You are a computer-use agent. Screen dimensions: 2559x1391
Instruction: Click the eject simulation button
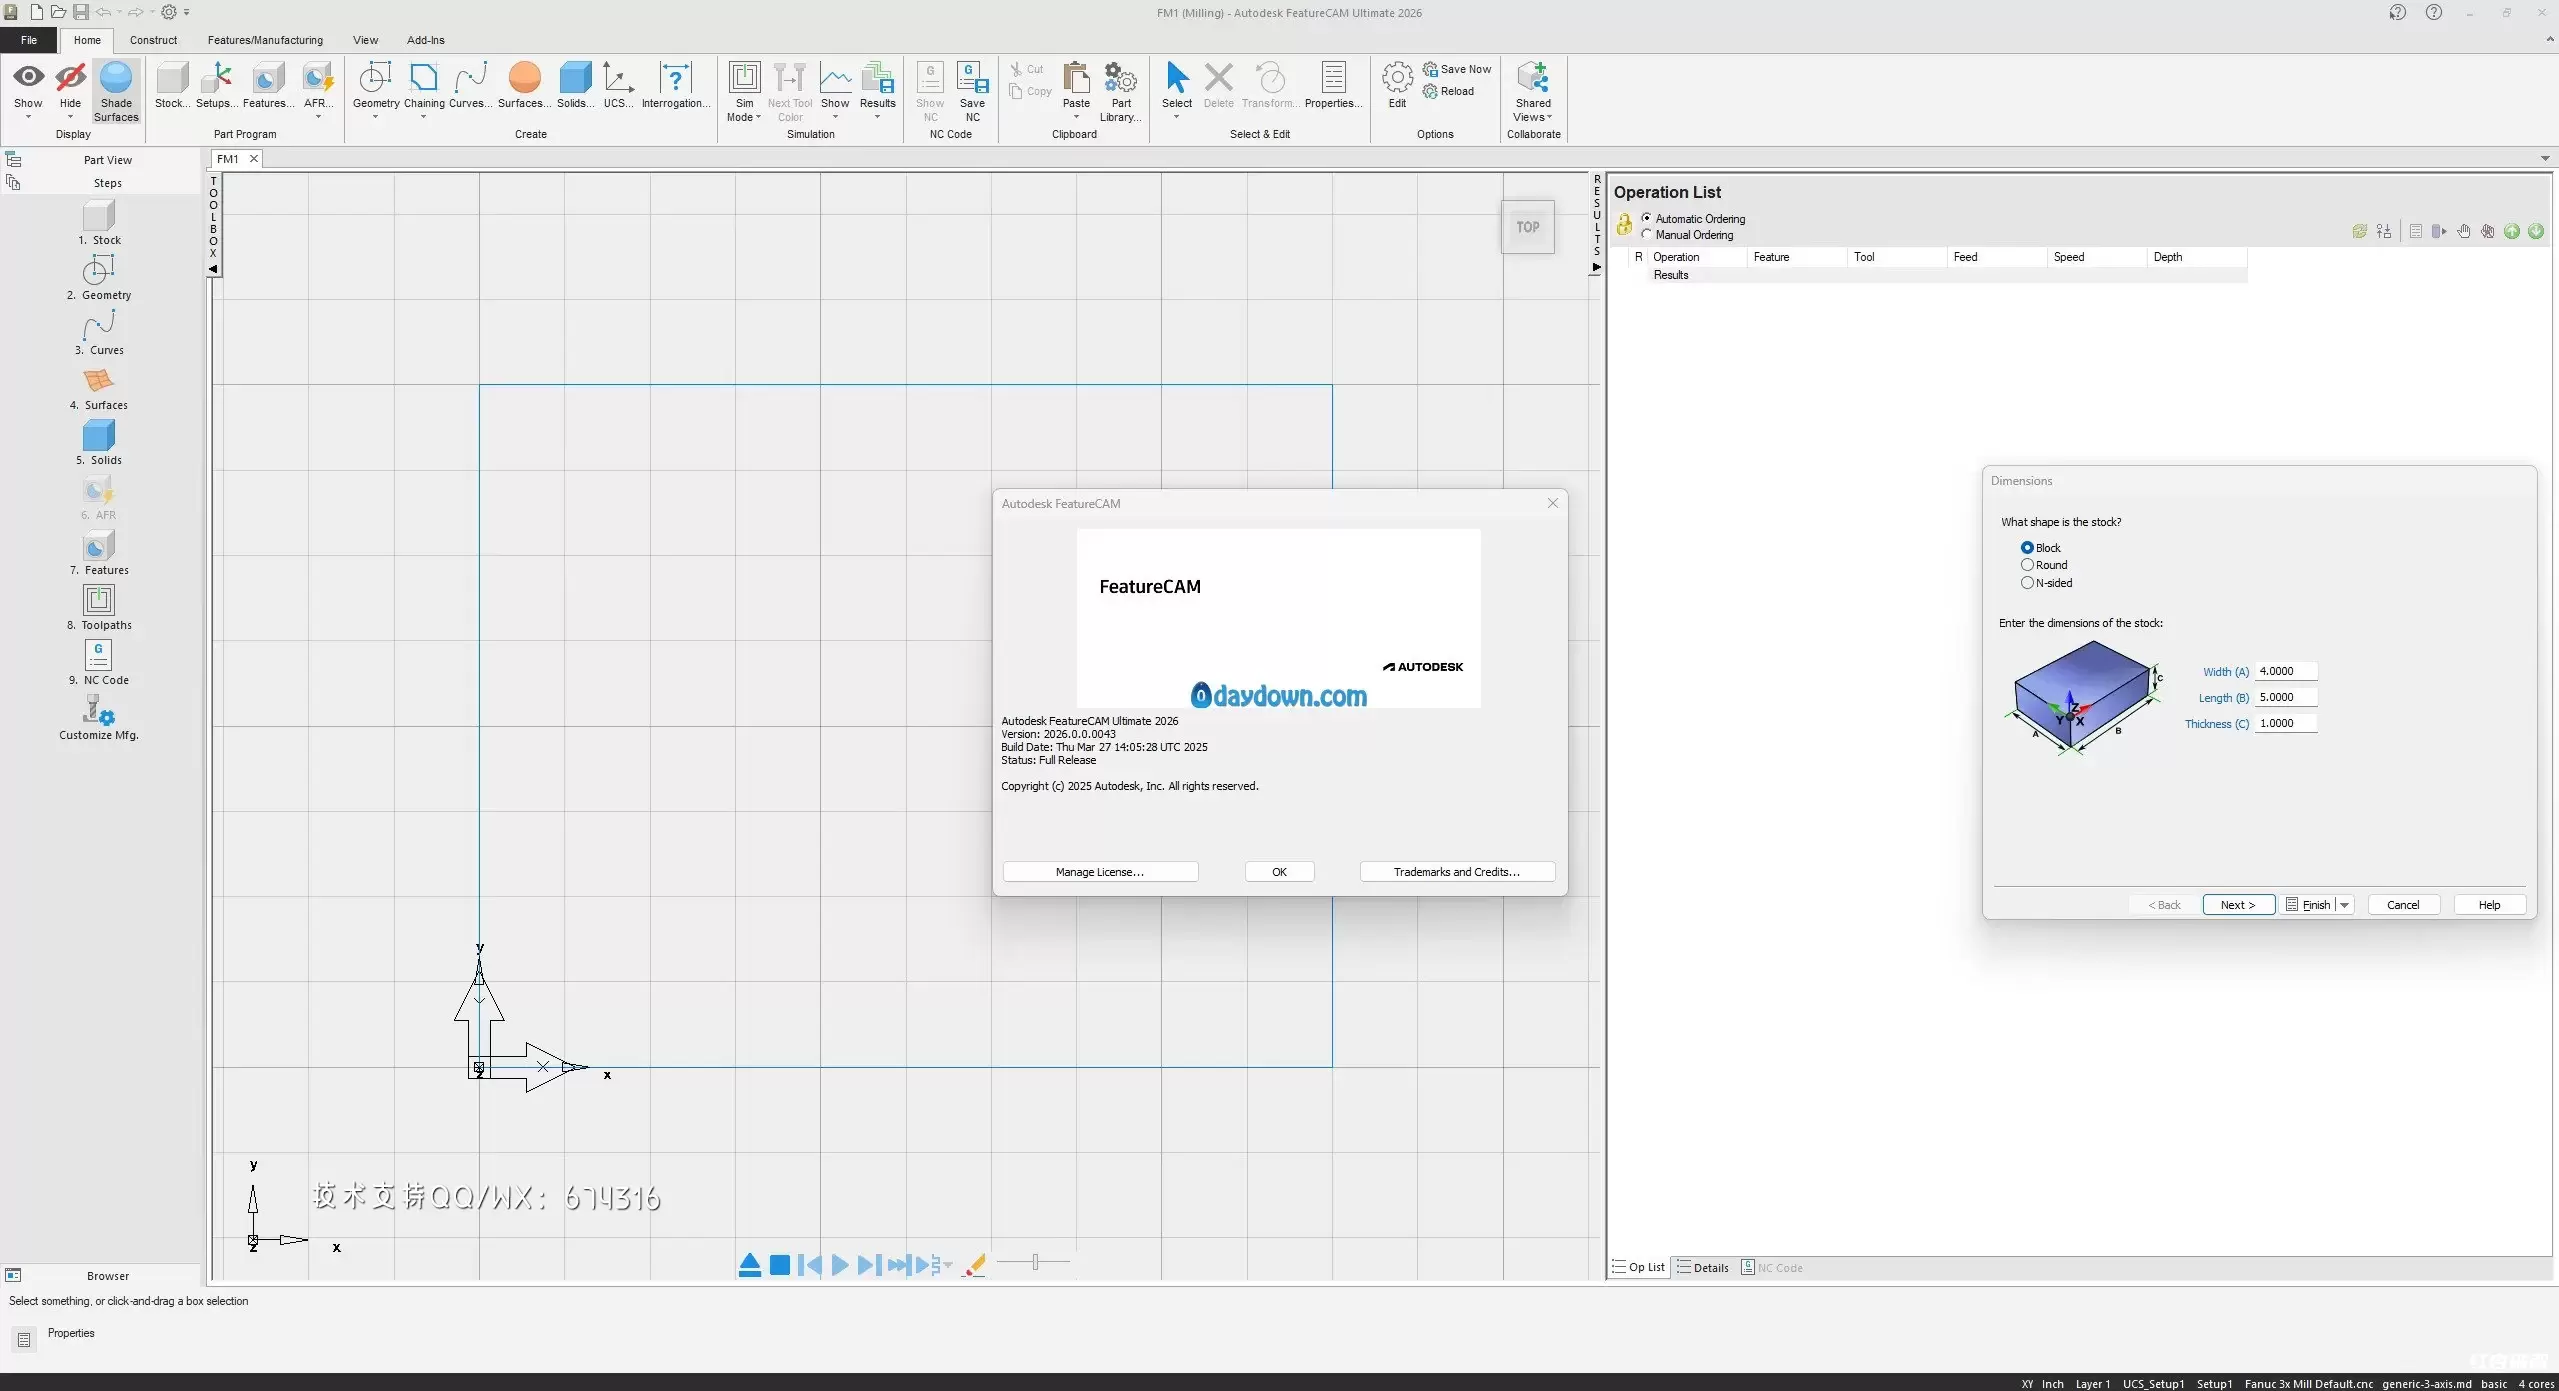(x=749, y=1265)
